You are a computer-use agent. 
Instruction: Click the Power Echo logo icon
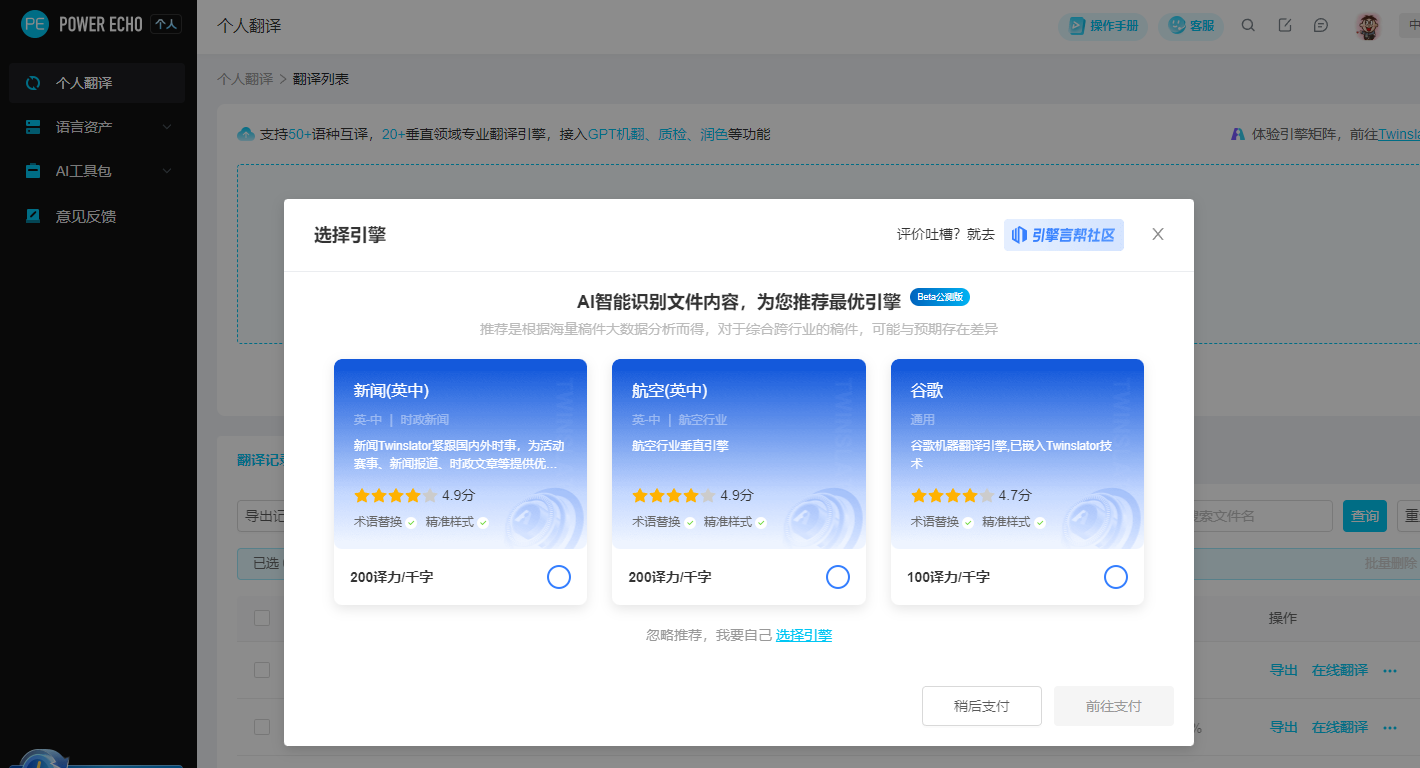[35, 25]
